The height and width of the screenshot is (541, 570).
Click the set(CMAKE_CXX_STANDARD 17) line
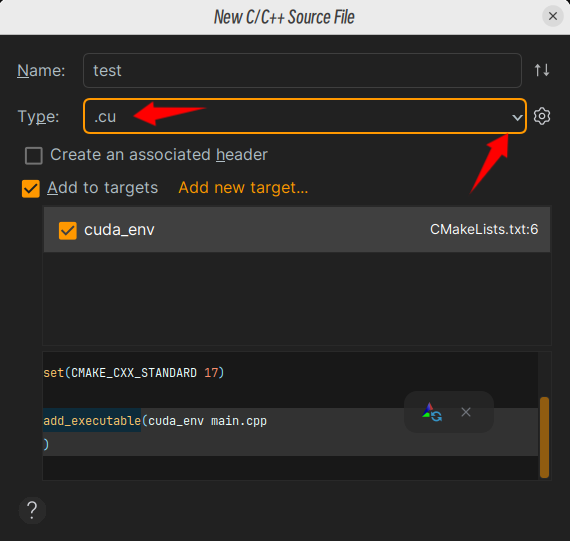133,373
